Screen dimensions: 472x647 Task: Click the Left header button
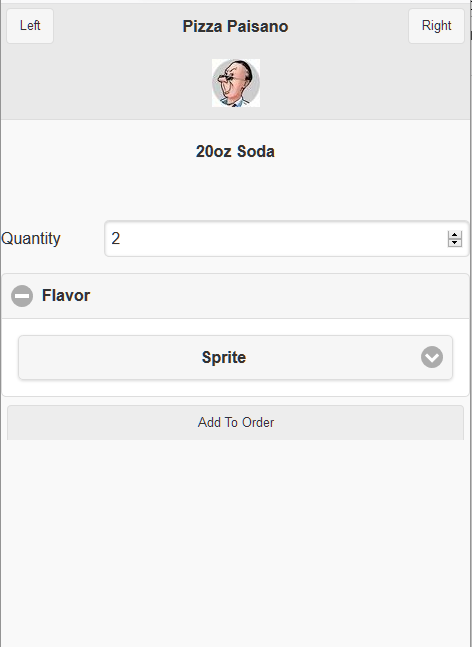(x=30, y=26)
